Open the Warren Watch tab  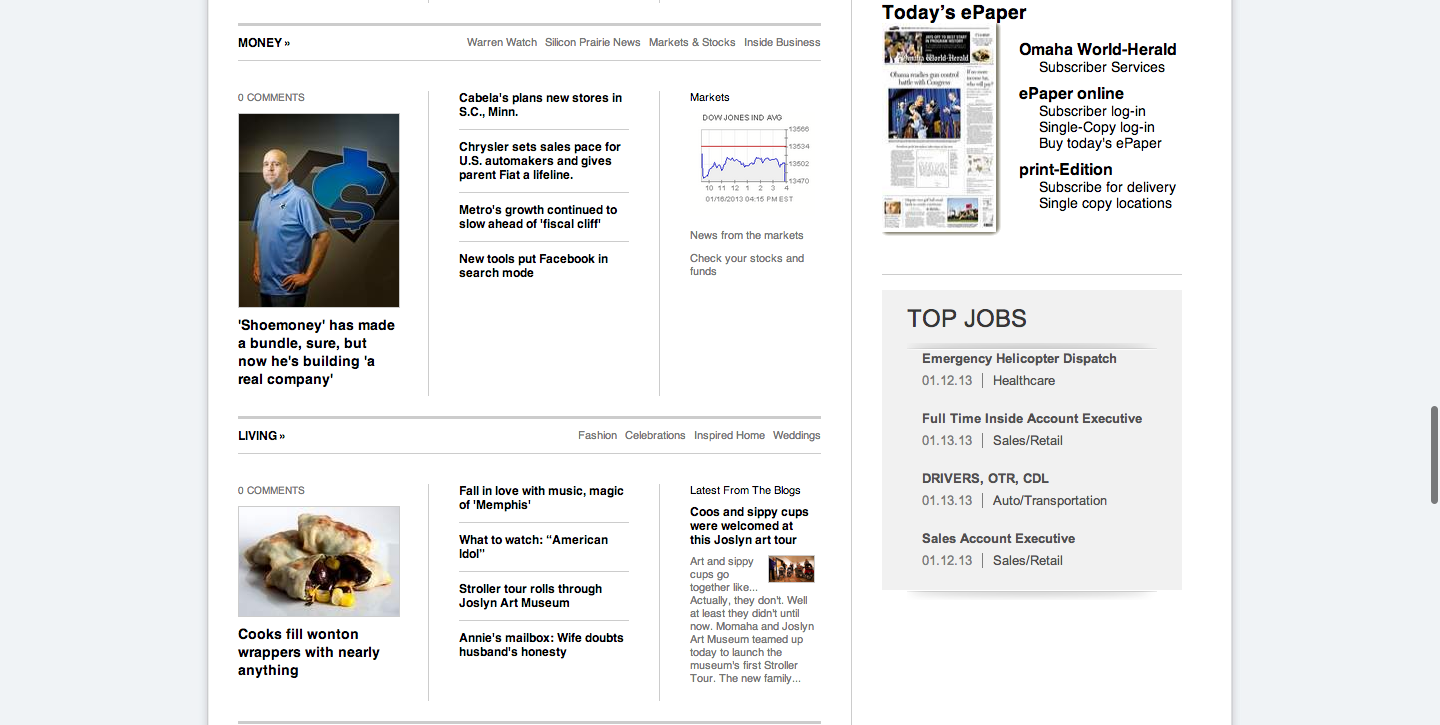[x=501, y=43]
